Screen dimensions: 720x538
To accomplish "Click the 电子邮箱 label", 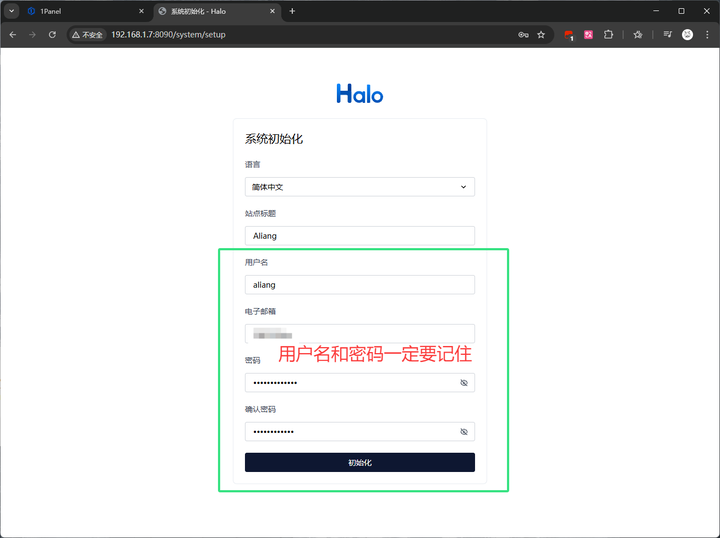I will [260, 311].
